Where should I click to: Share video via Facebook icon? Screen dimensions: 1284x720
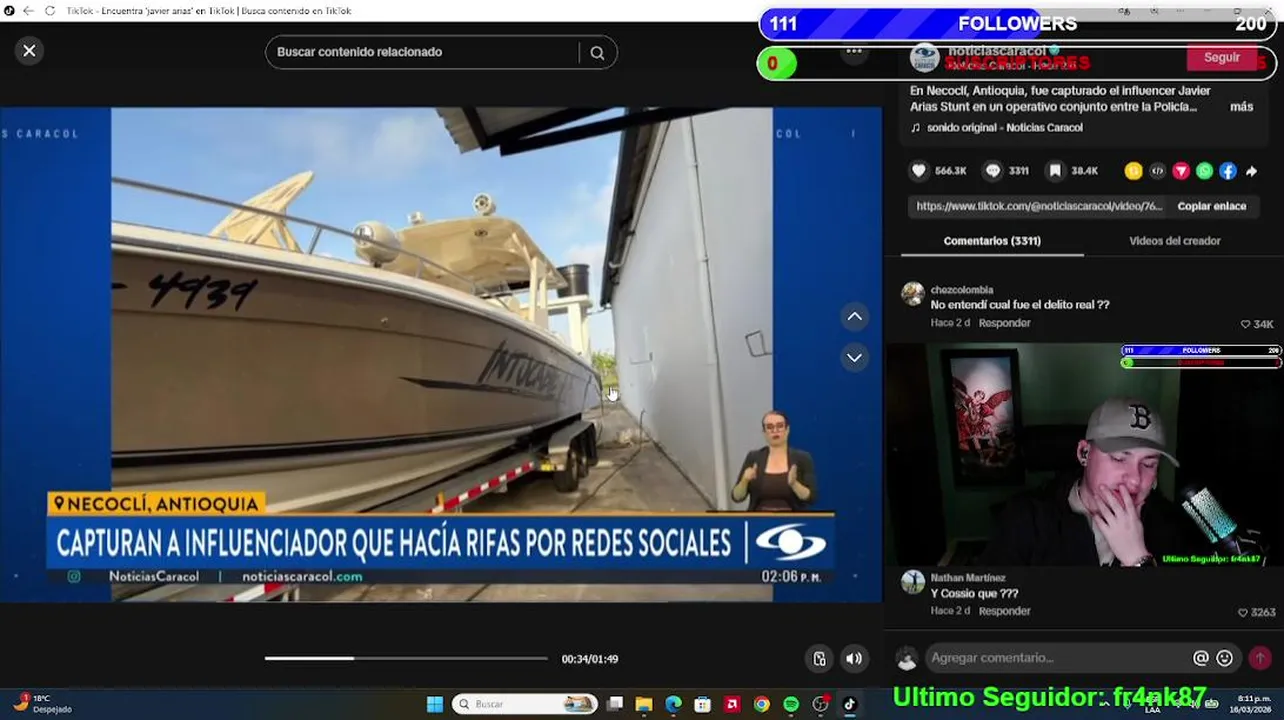[1228, 171]
